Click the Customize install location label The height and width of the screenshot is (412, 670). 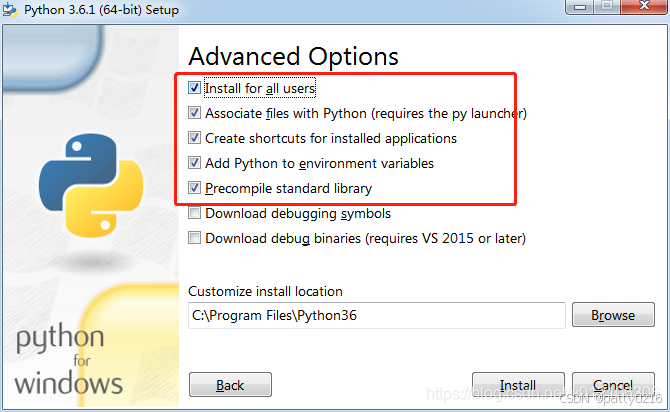tap(265, 291)
